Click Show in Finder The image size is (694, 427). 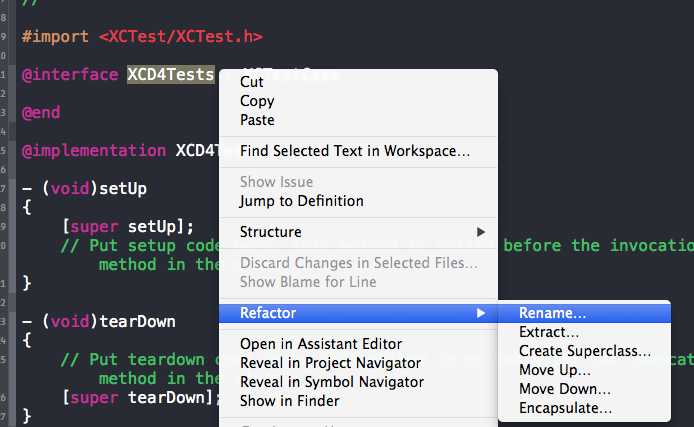click(x=289, y=401)
